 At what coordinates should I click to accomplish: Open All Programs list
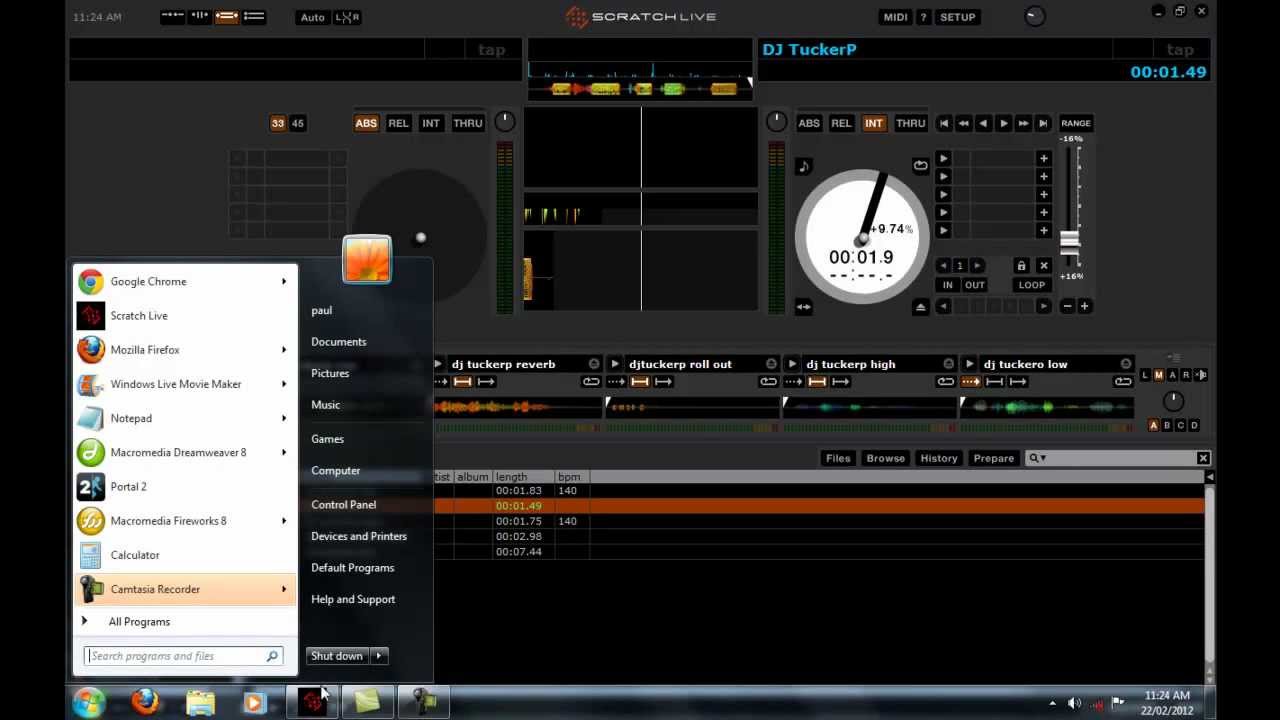[139, 622]
